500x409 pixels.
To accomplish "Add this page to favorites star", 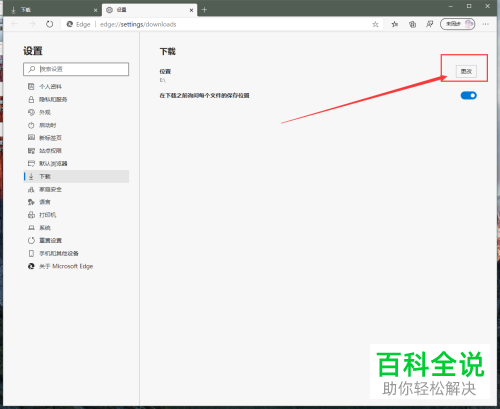I will click(x=375, y=24).
